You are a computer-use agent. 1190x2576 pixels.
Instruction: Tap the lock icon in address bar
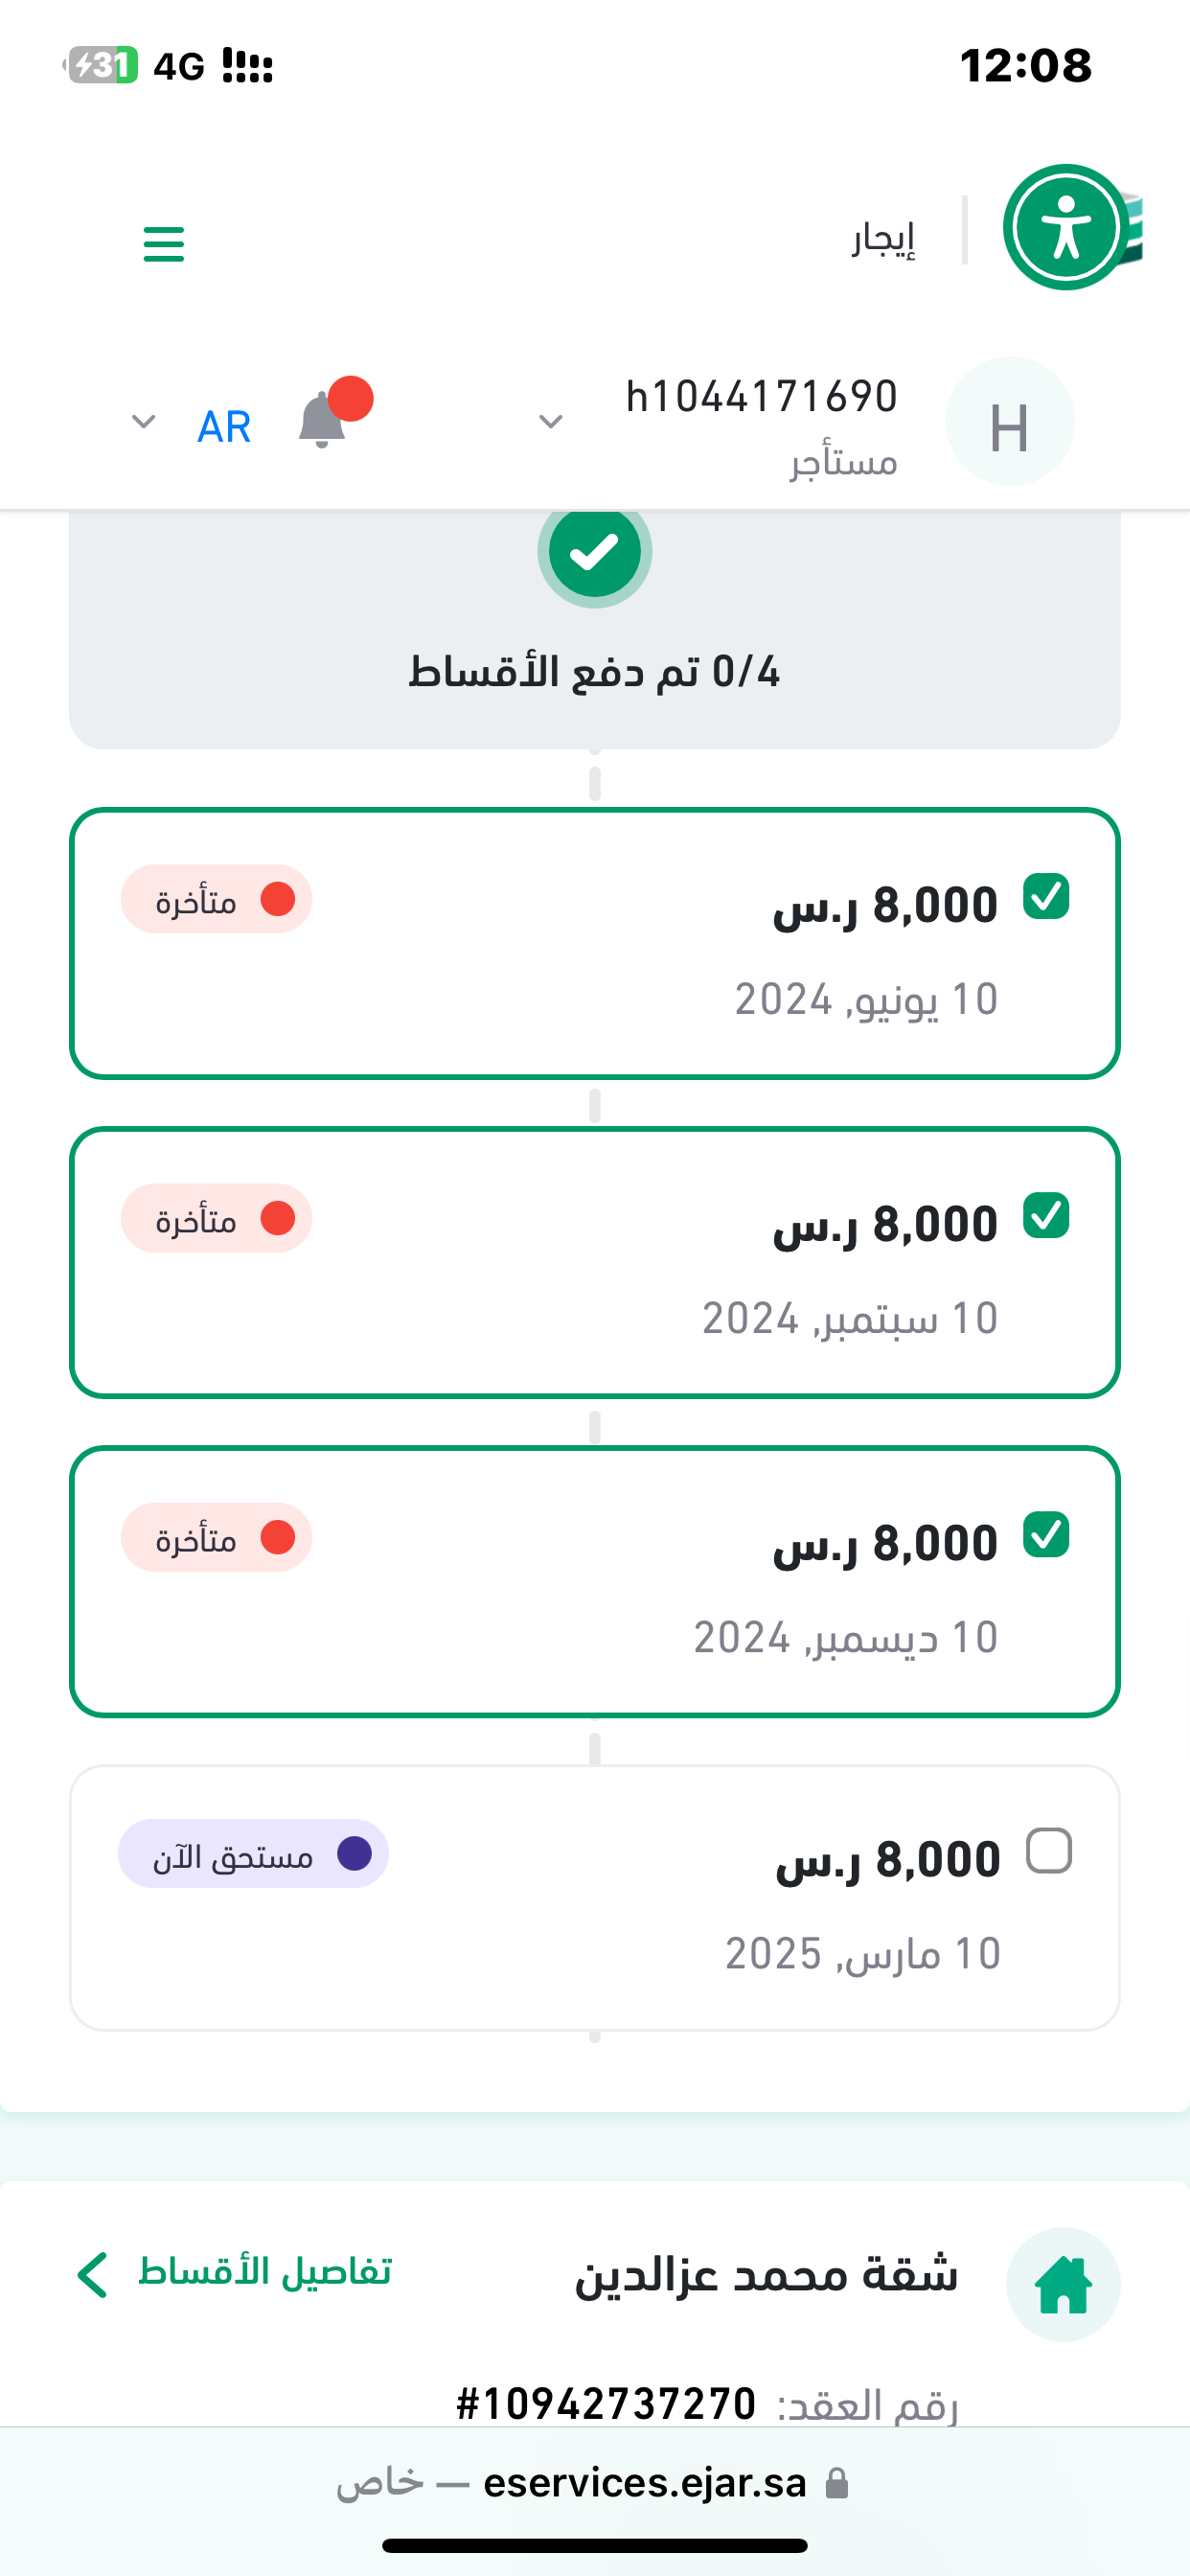click(x=837, y=2483)
